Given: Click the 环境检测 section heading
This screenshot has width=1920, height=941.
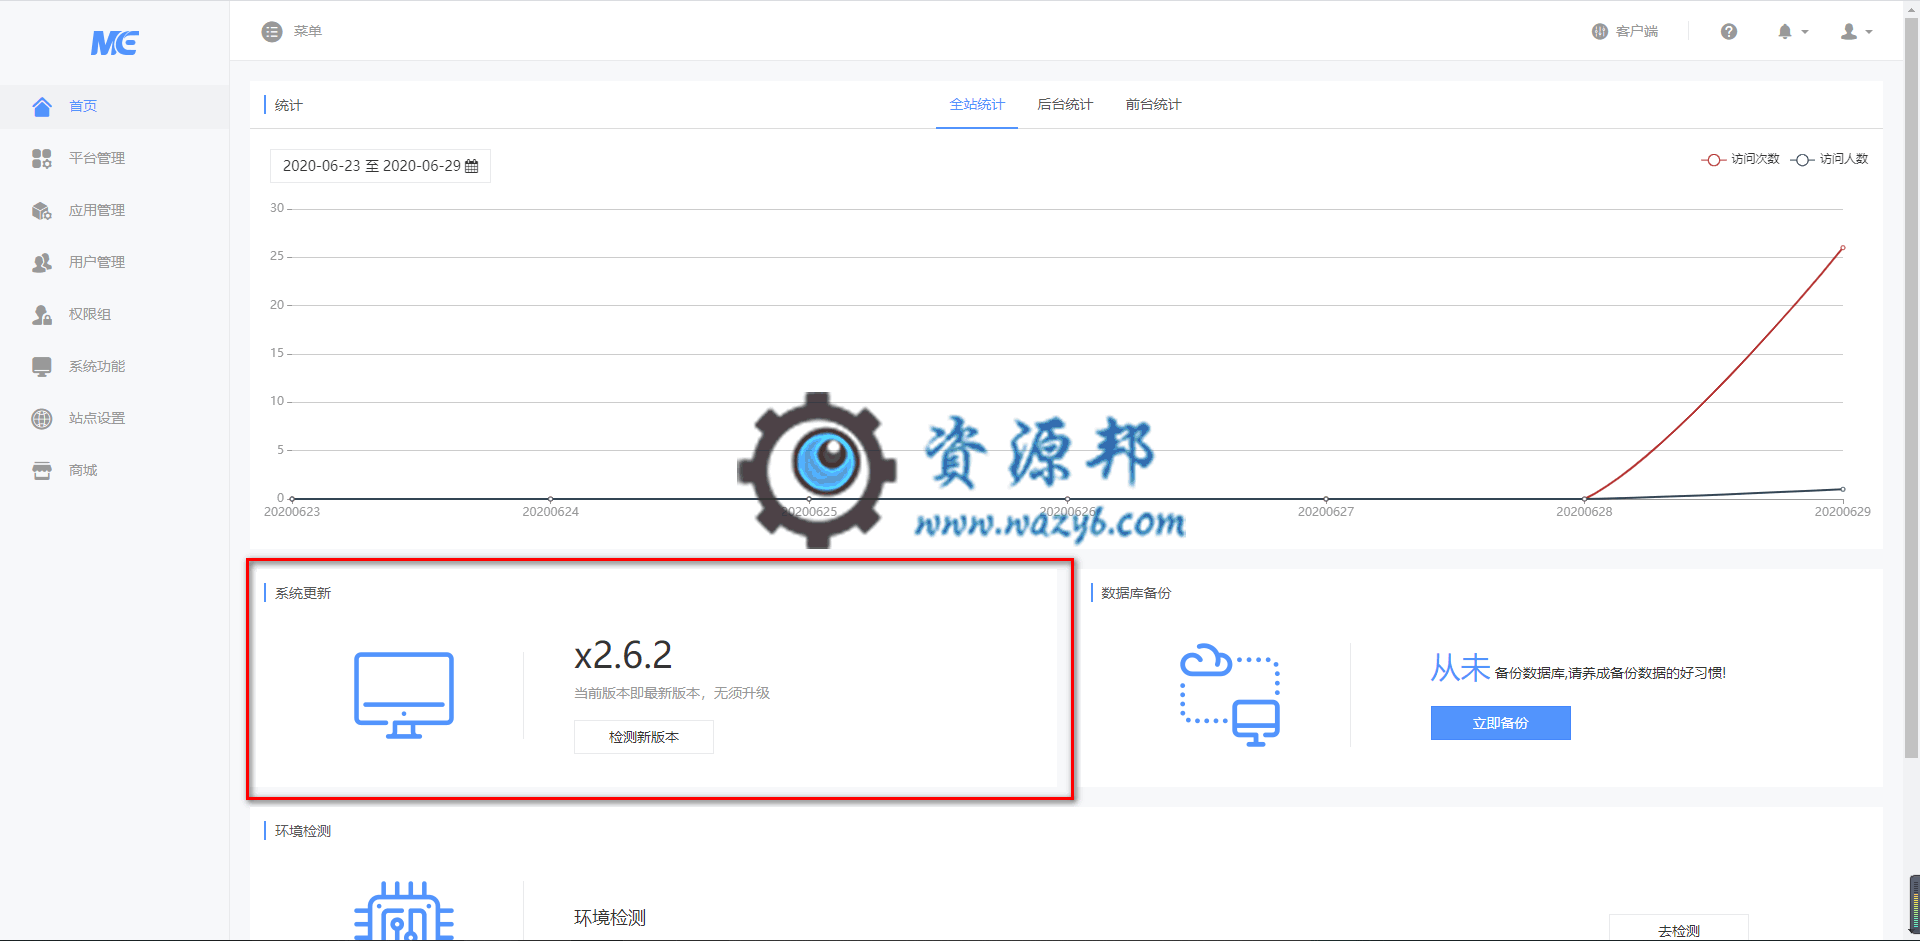Looking at the screenshot, I should [303, 831].
